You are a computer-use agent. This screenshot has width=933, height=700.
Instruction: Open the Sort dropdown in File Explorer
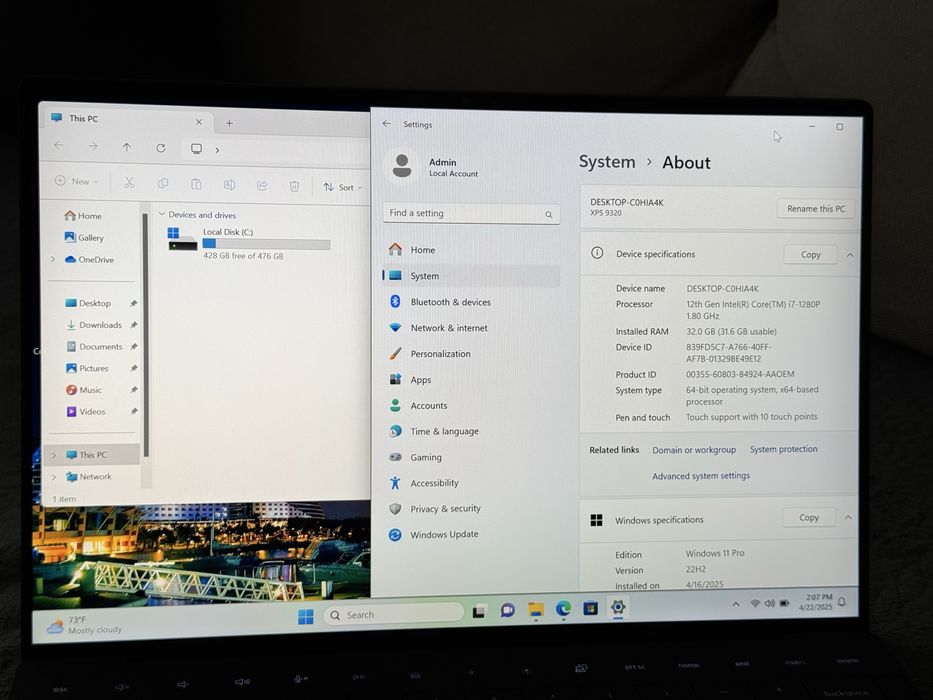click(x=343, y=187)
